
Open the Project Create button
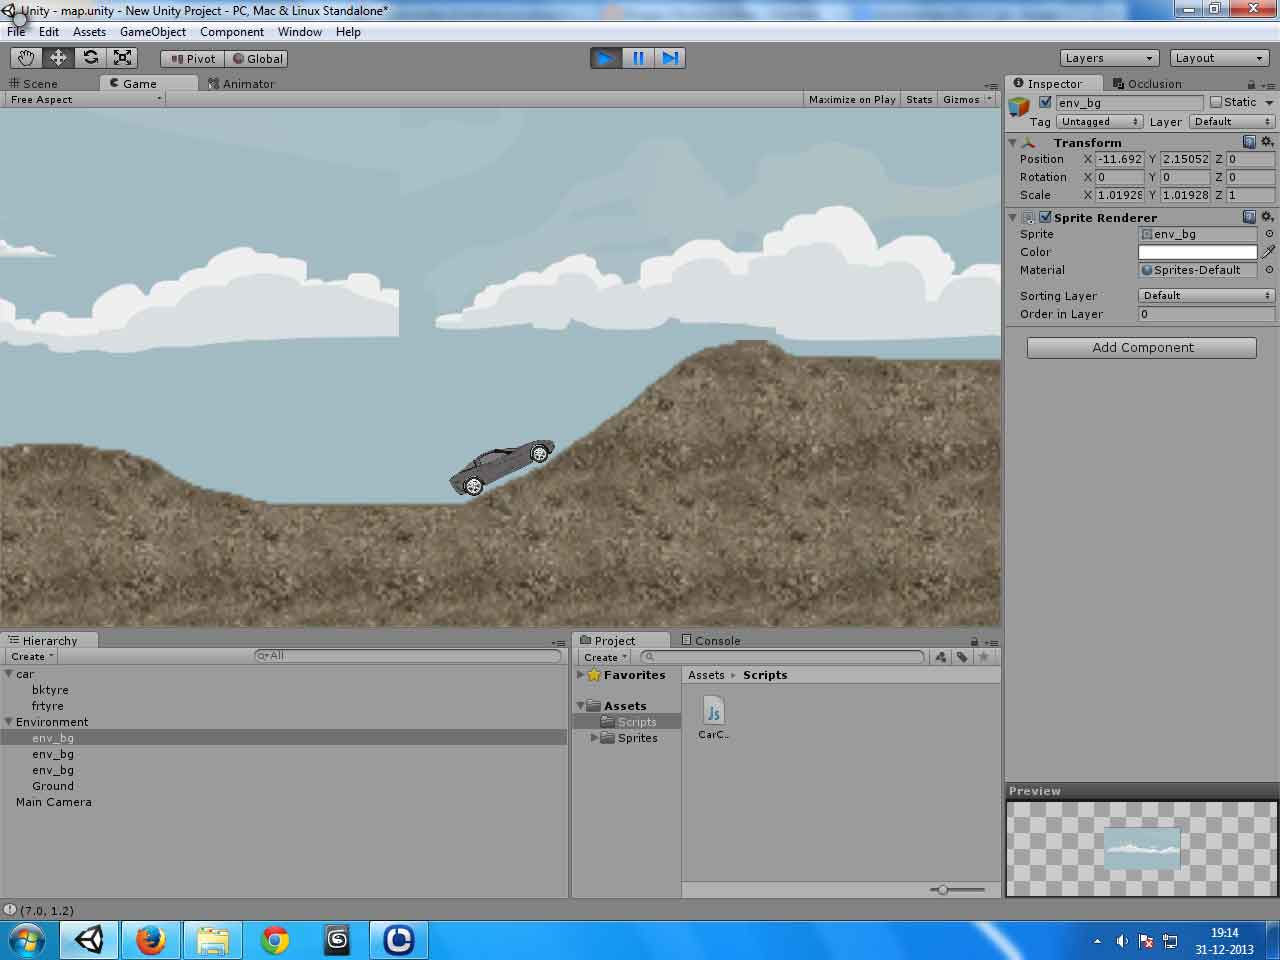click(605, 658)
